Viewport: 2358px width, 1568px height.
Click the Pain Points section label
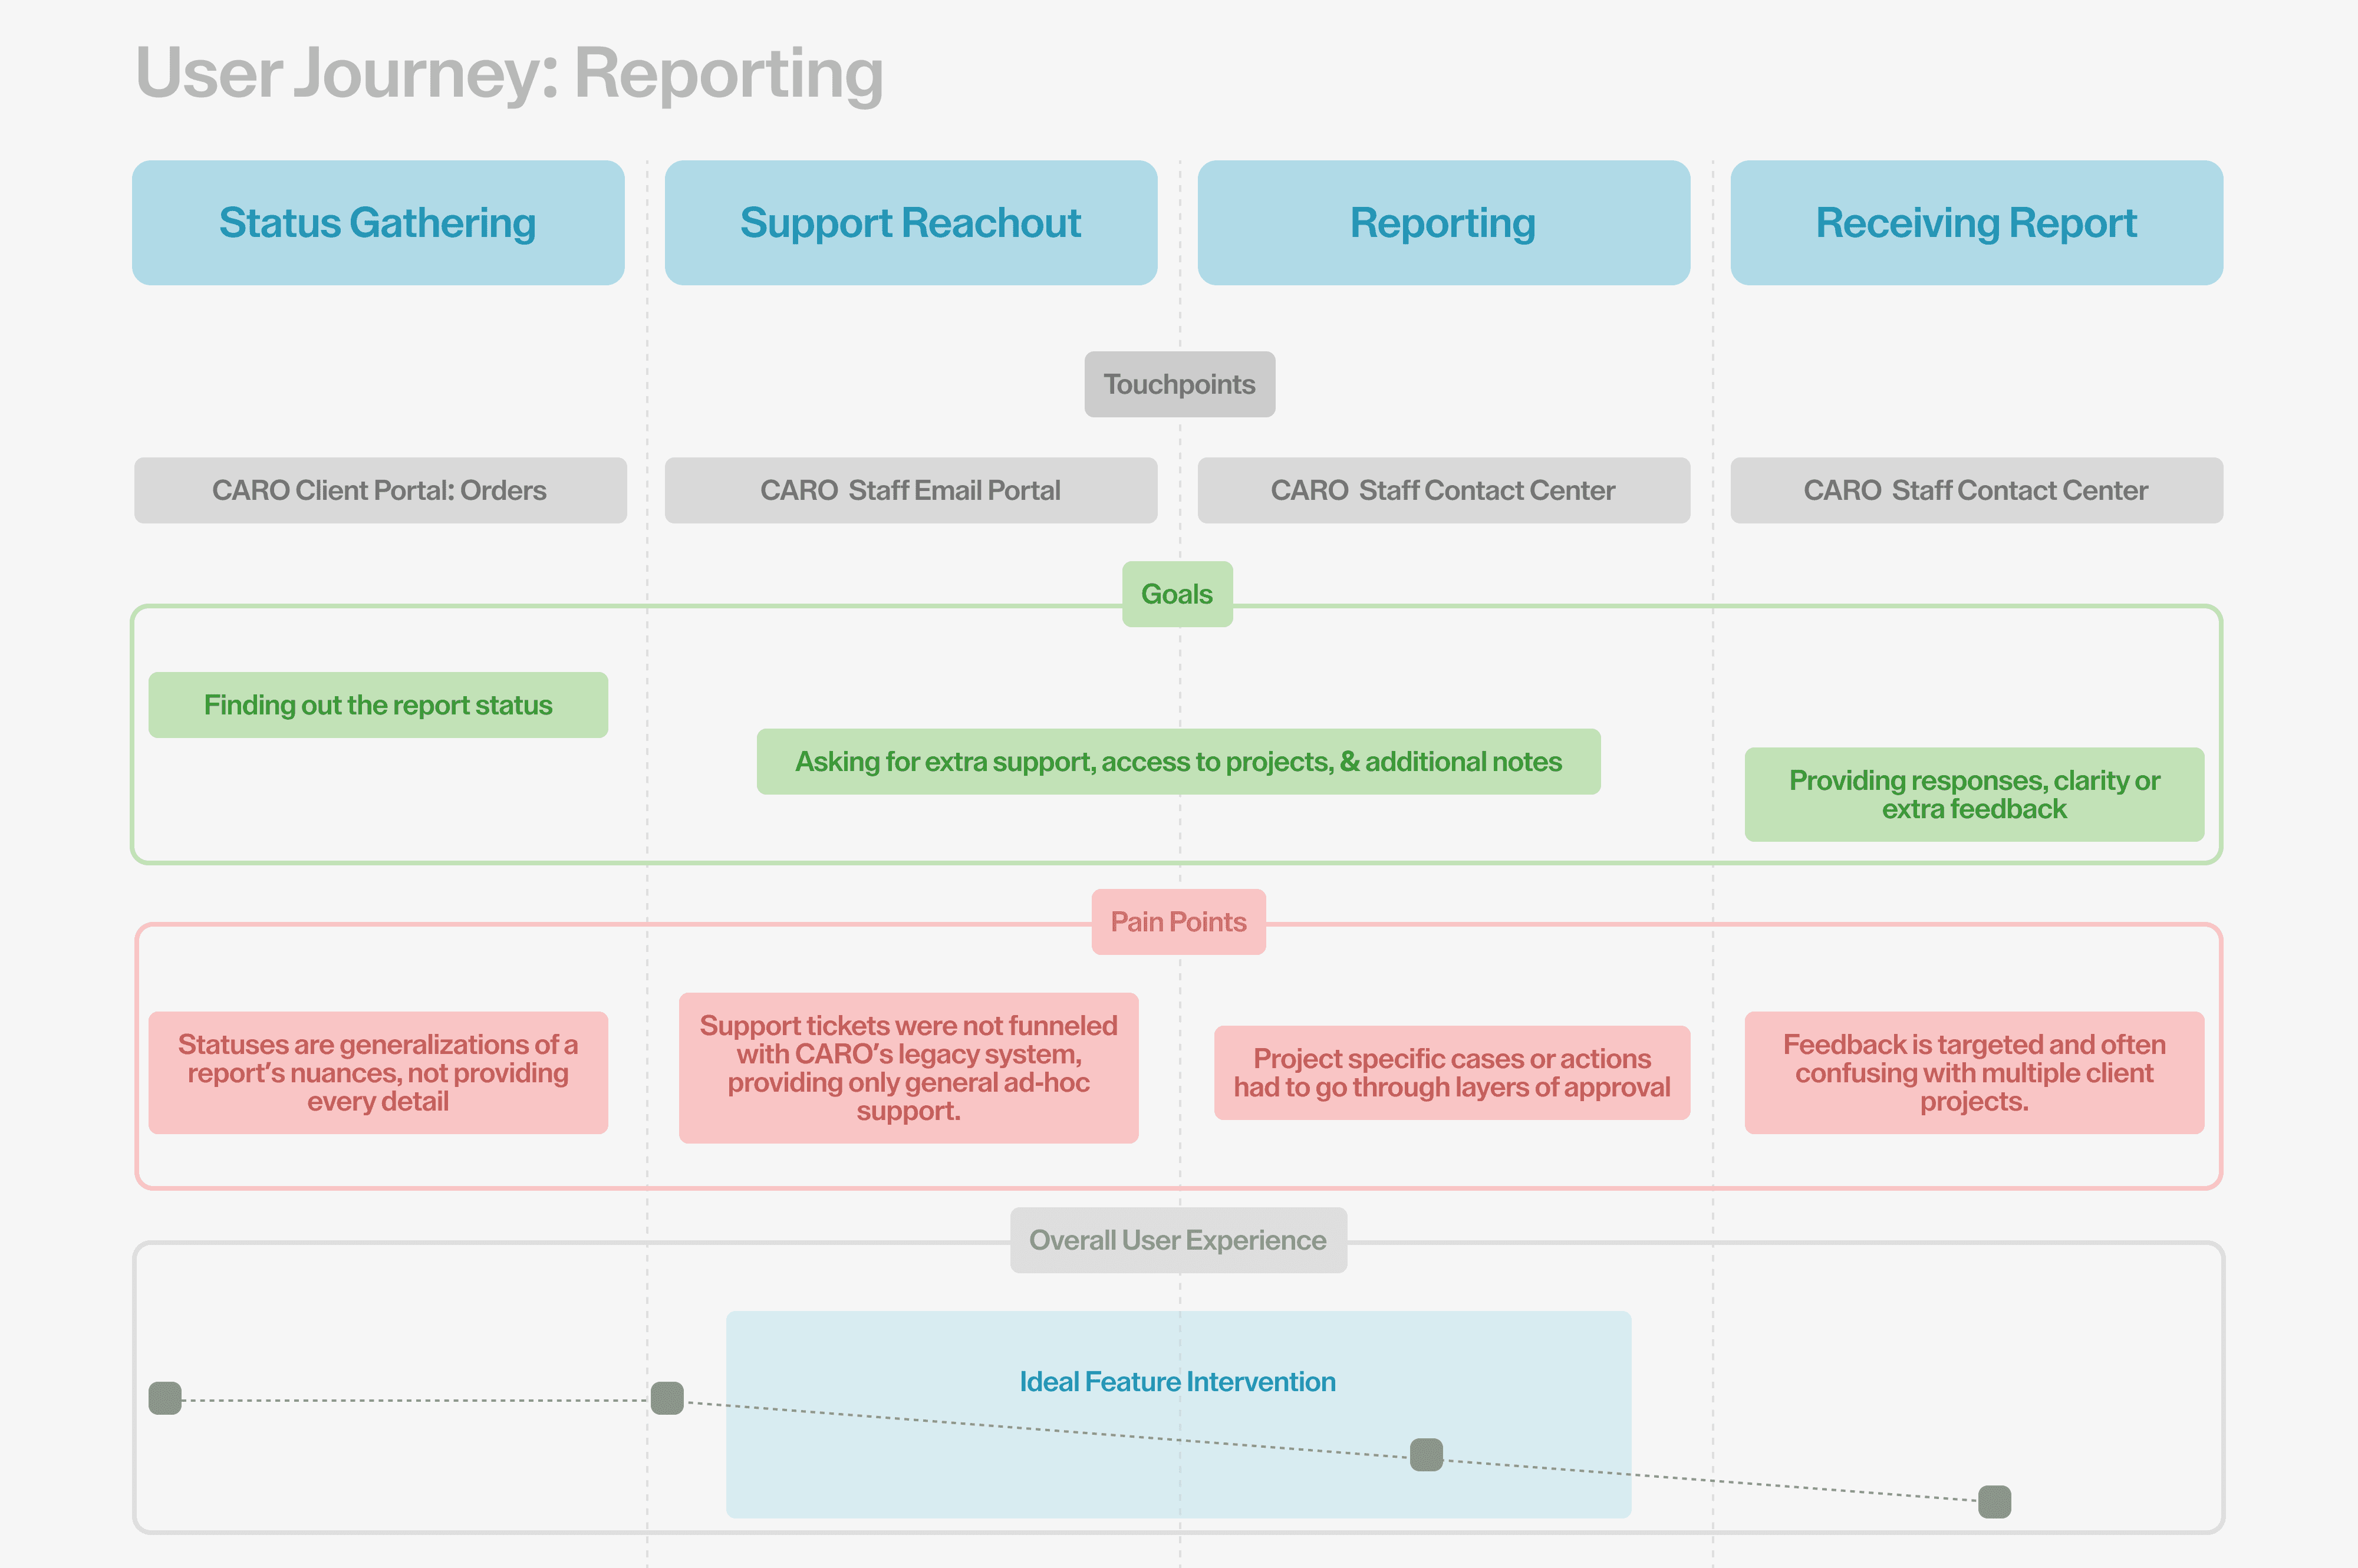pyautogui.click(x=1178, y=922)
